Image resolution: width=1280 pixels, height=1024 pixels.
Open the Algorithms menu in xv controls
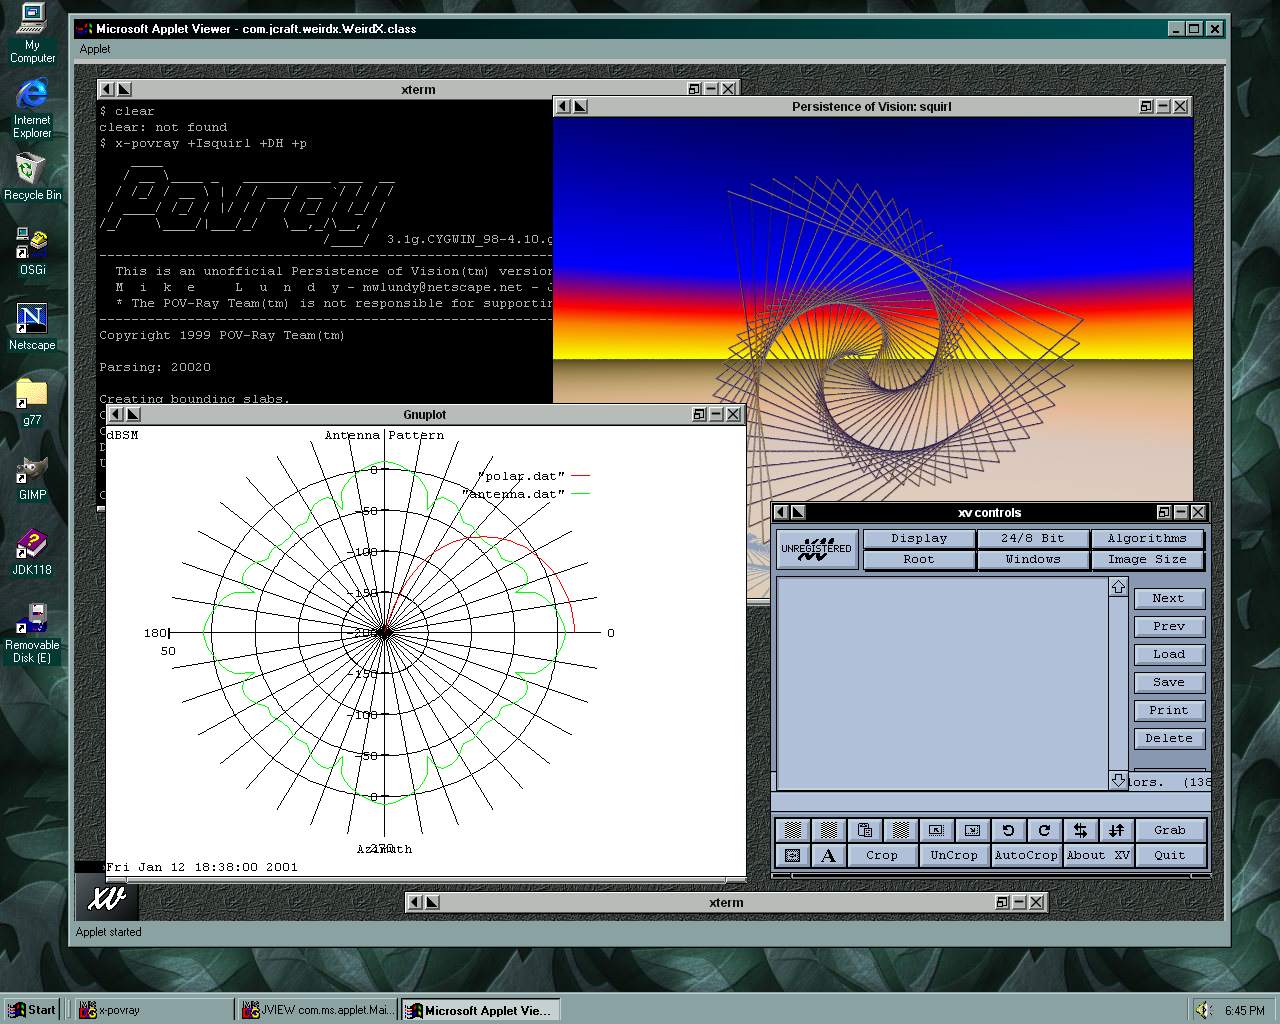click(1147, 538)
